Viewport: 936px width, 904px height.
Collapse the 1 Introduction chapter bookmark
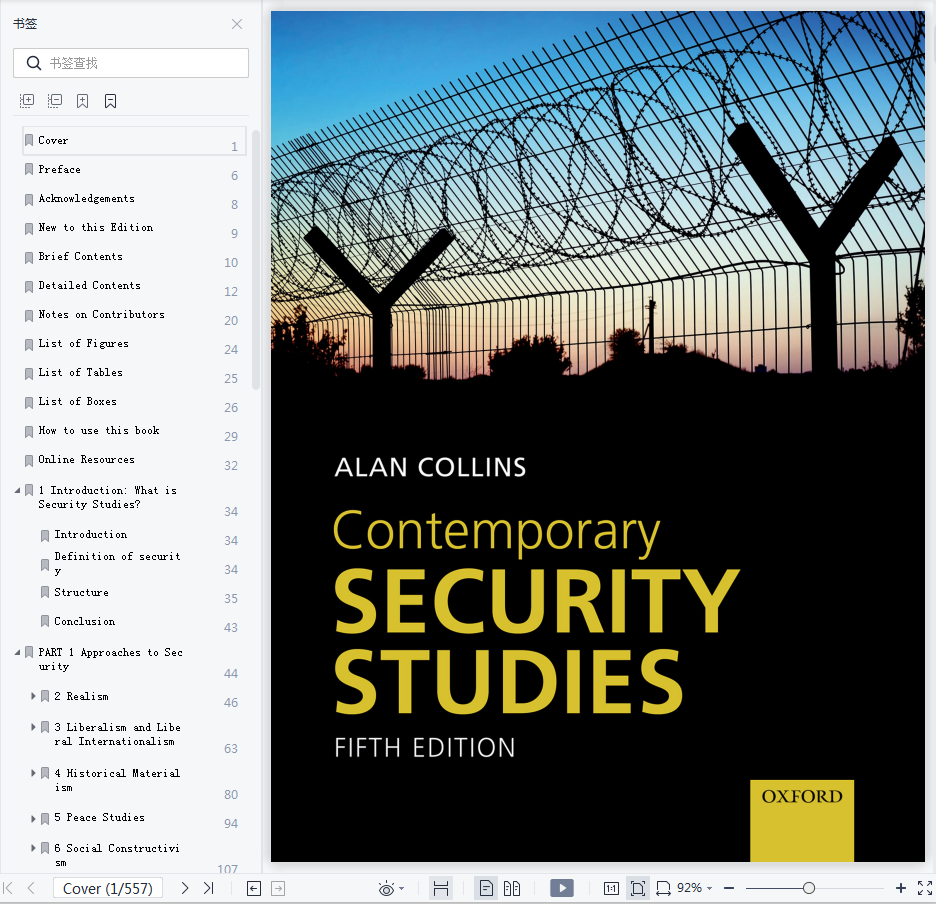tap(17, 490)
